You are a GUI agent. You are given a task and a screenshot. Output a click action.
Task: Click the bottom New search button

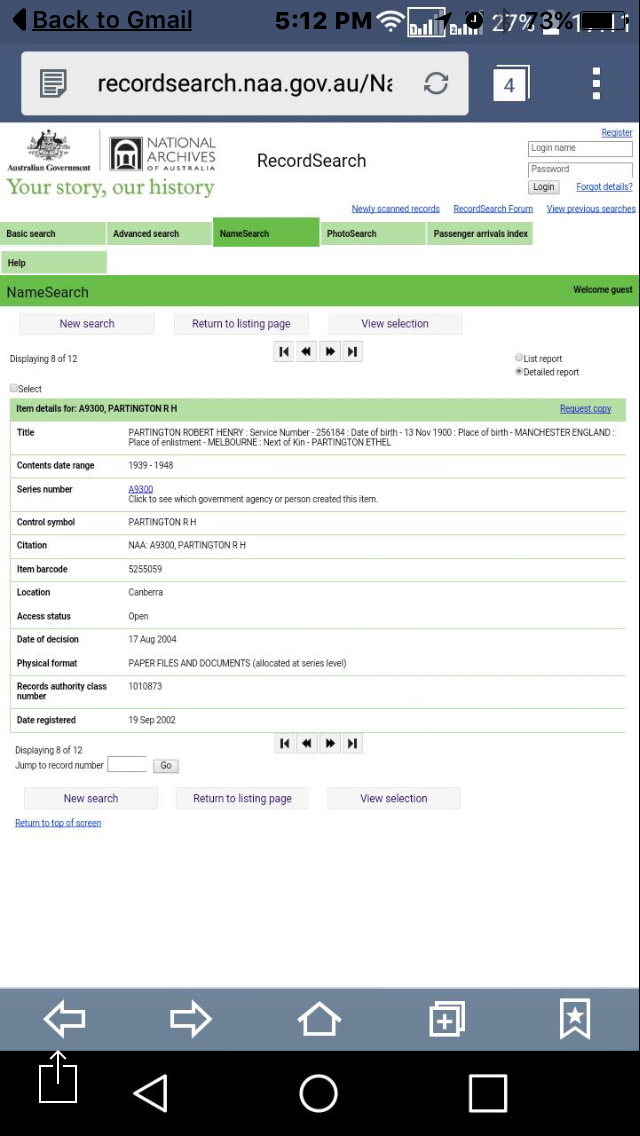pyautogui.click(x=91, y=798)
